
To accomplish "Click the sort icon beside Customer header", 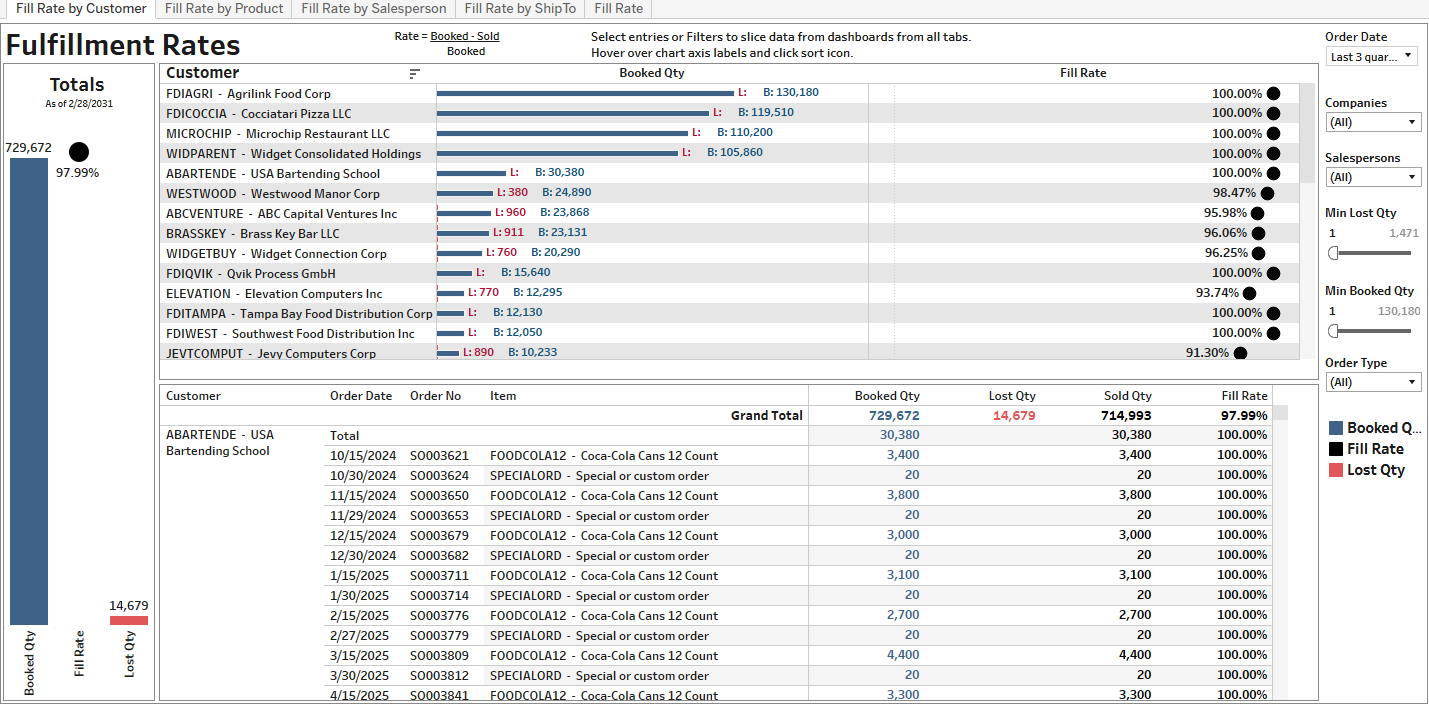I will 415,74.
